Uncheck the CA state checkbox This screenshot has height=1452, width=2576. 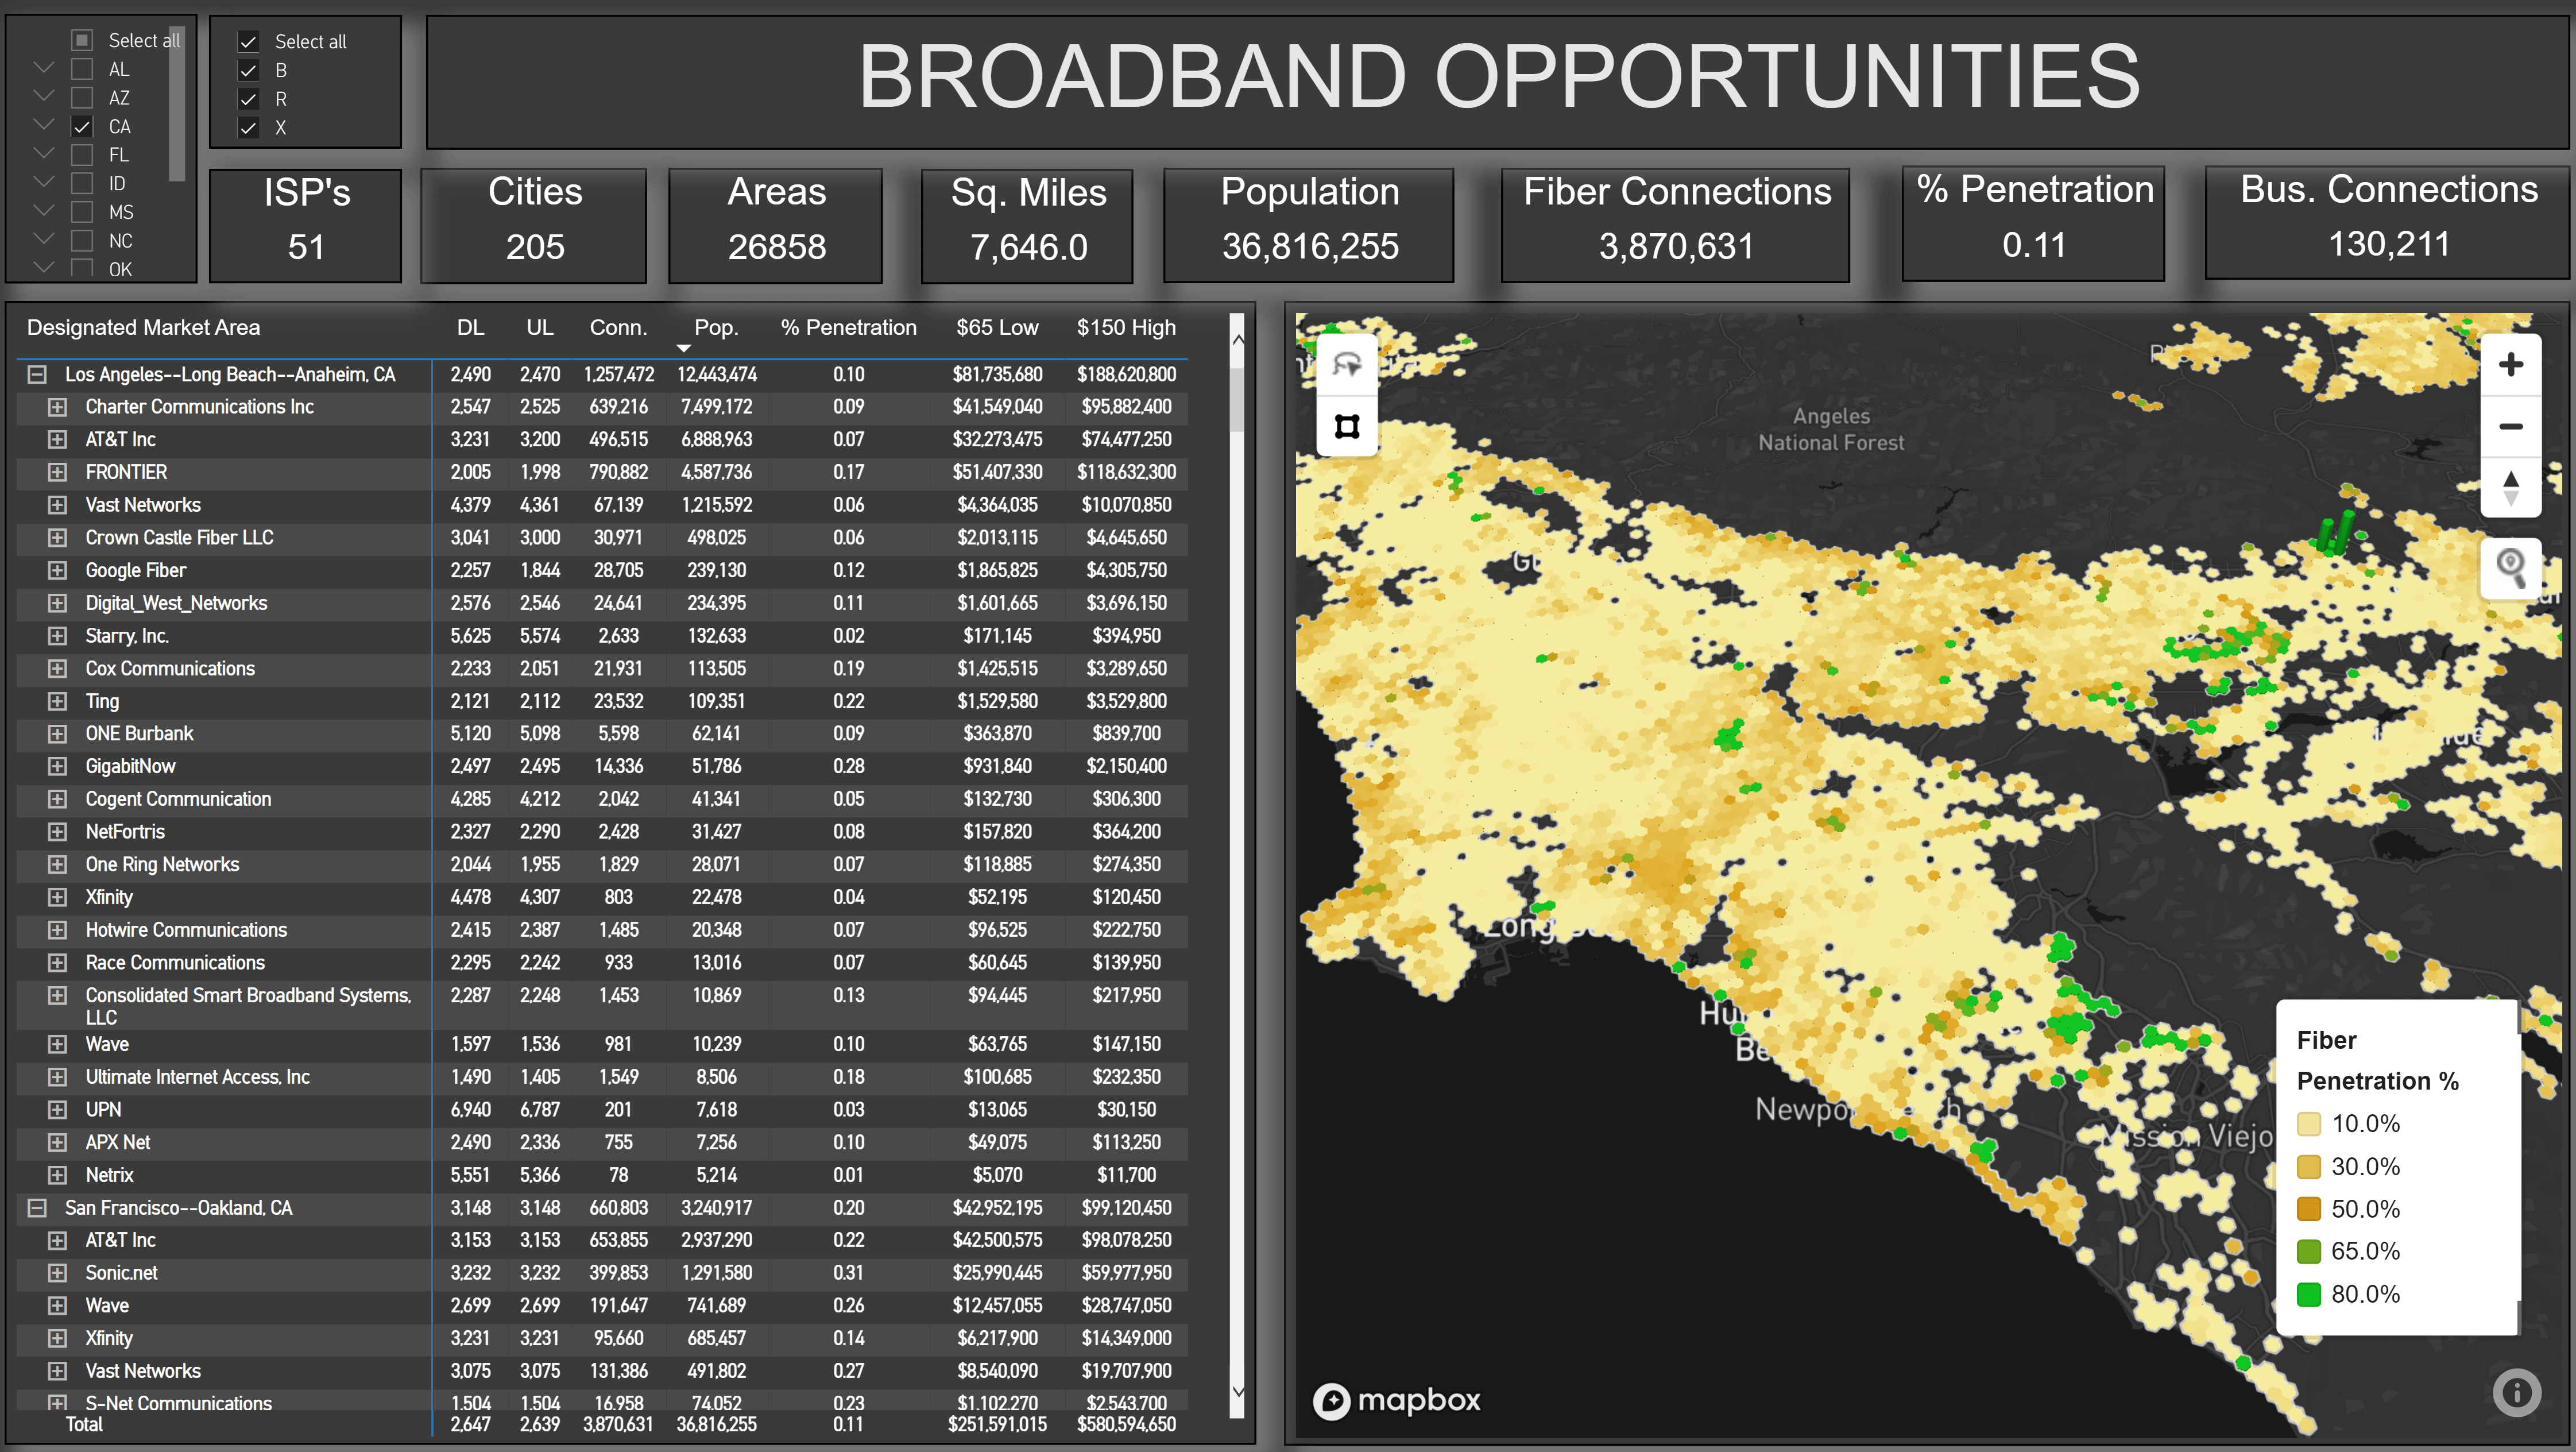tap(82, 127)
